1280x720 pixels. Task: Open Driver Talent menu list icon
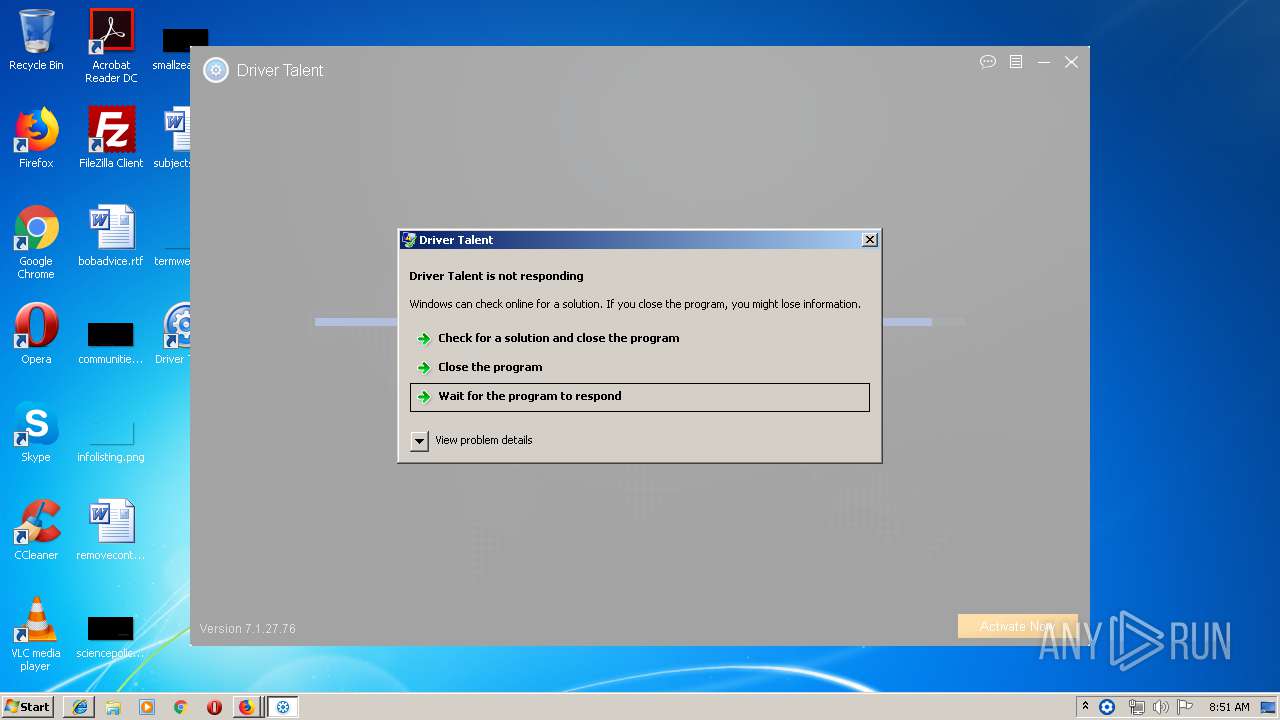click(1016, 62)
